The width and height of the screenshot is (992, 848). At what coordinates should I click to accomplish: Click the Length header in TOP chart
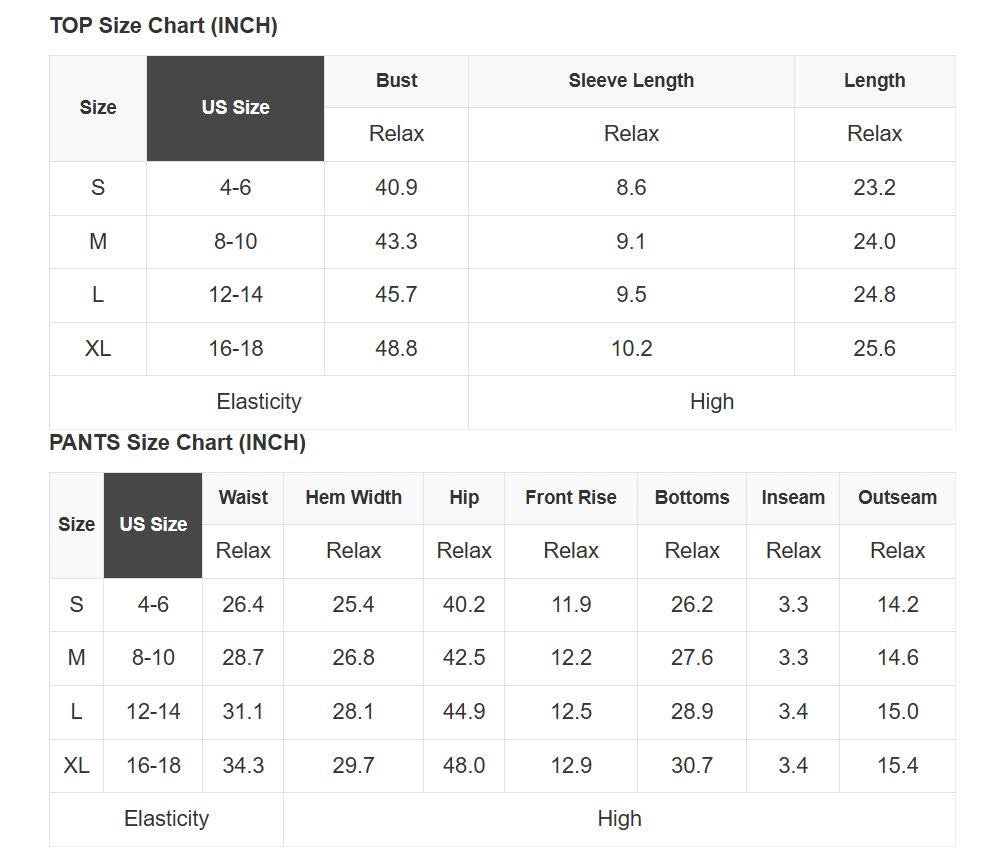coord(874,81)
